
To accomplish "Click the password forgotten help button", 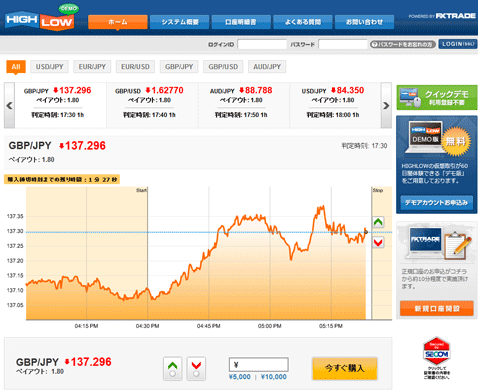I will coord(403,44).
